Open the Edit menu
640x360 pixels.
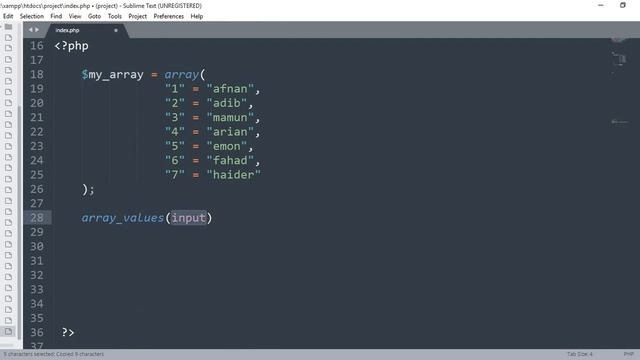coord(8,16)
